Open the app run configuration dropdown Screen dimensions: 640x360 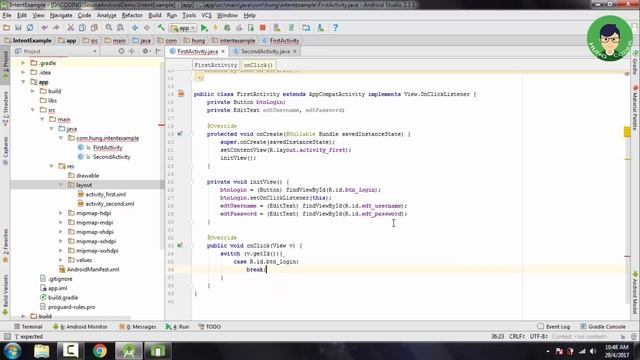pos(183,28)
